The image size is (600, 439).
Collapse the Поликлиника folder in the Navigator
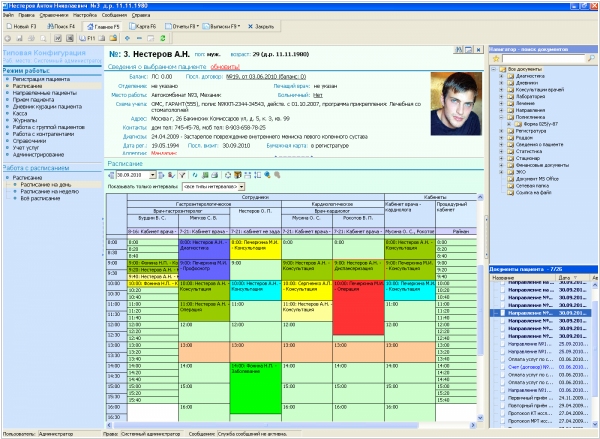(x=501, y=118)
